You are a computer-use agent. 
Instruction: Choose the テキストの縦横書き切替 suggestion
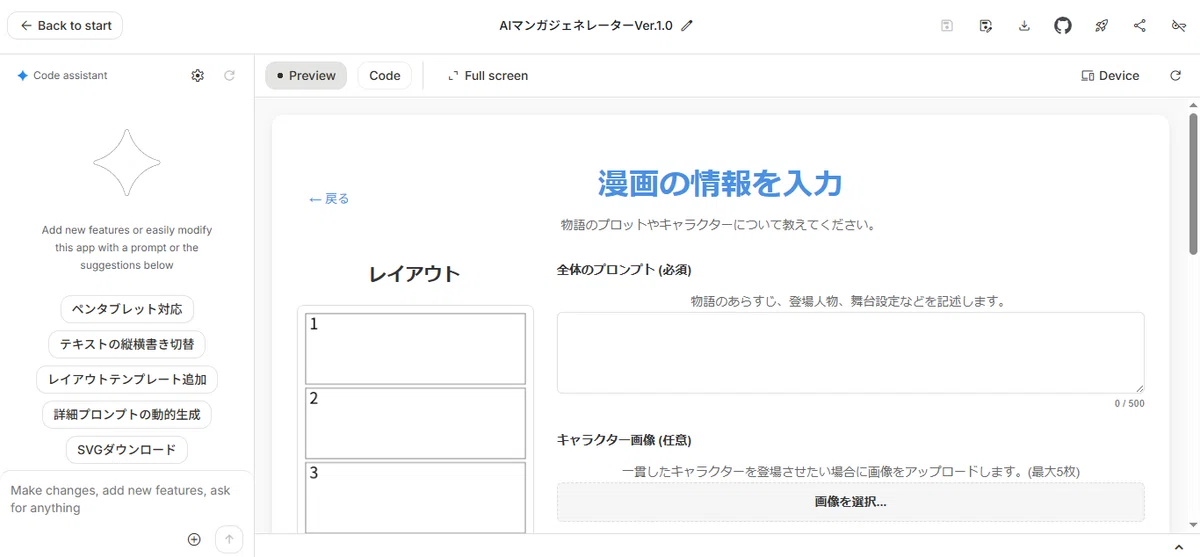point(127,344)
